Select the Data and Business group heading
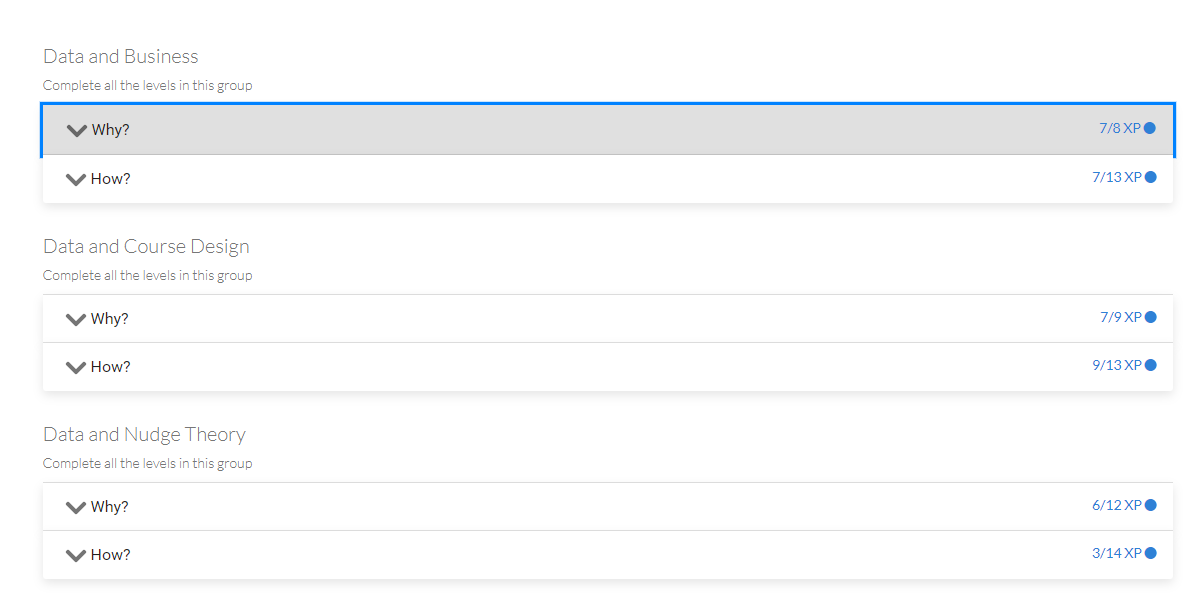 (121, 56)
